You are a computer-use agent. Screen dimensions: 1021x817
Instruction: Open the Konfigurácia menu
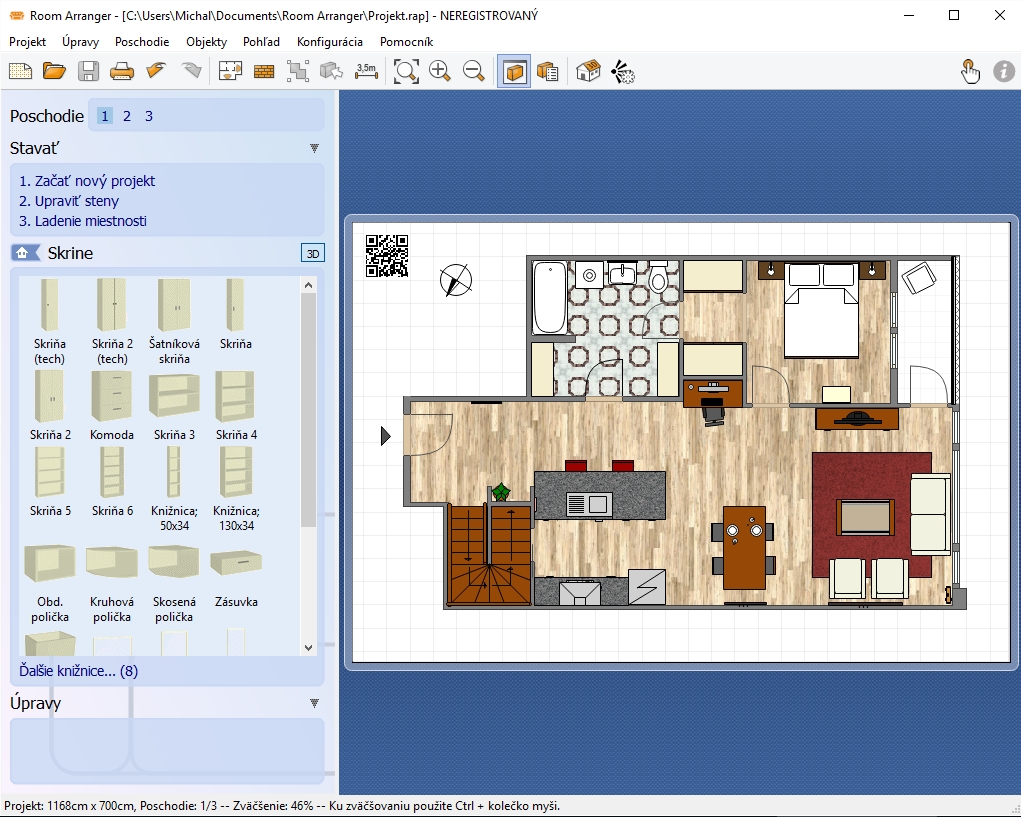(x=330, y=42)
